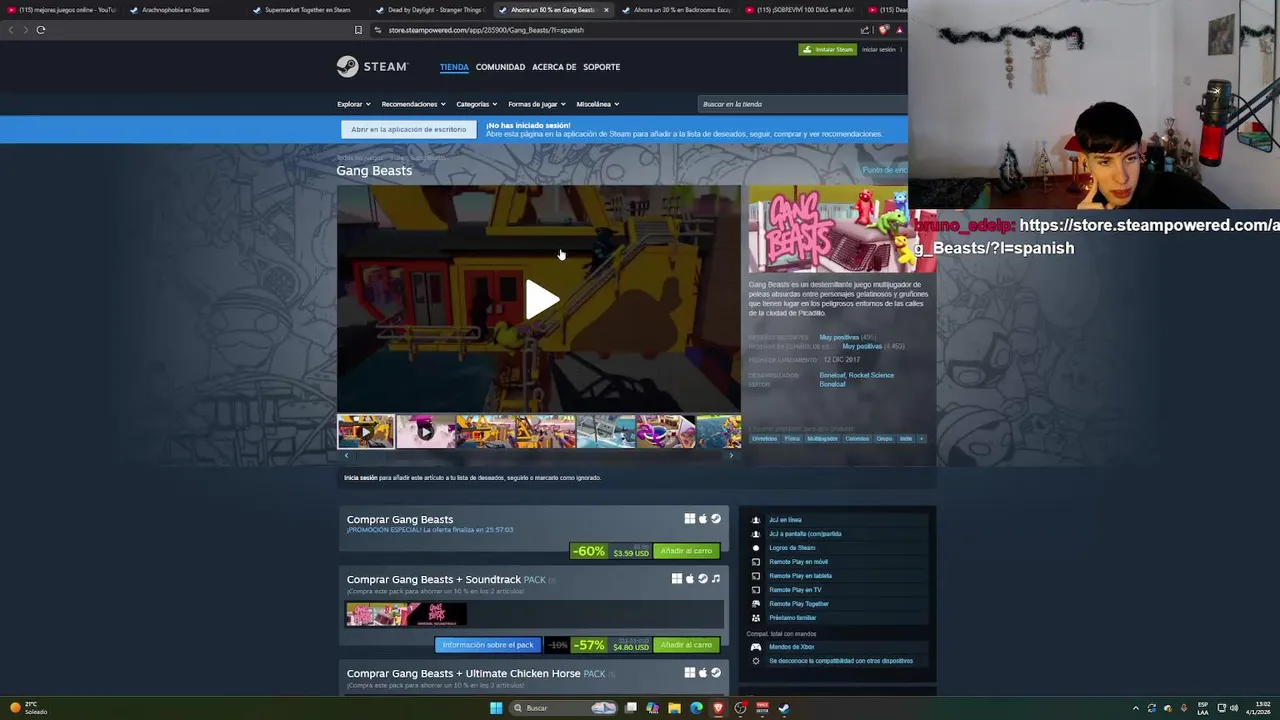Screen dimensions: 1280x720
Task: Click the Iniciar sesión link in the header
Action: pos(879,49)
